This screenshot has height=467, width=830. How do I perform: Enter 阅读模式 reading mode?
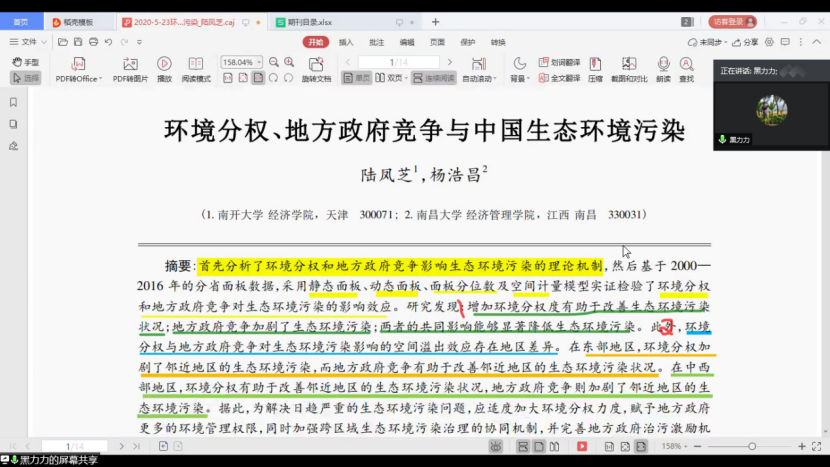196,70
